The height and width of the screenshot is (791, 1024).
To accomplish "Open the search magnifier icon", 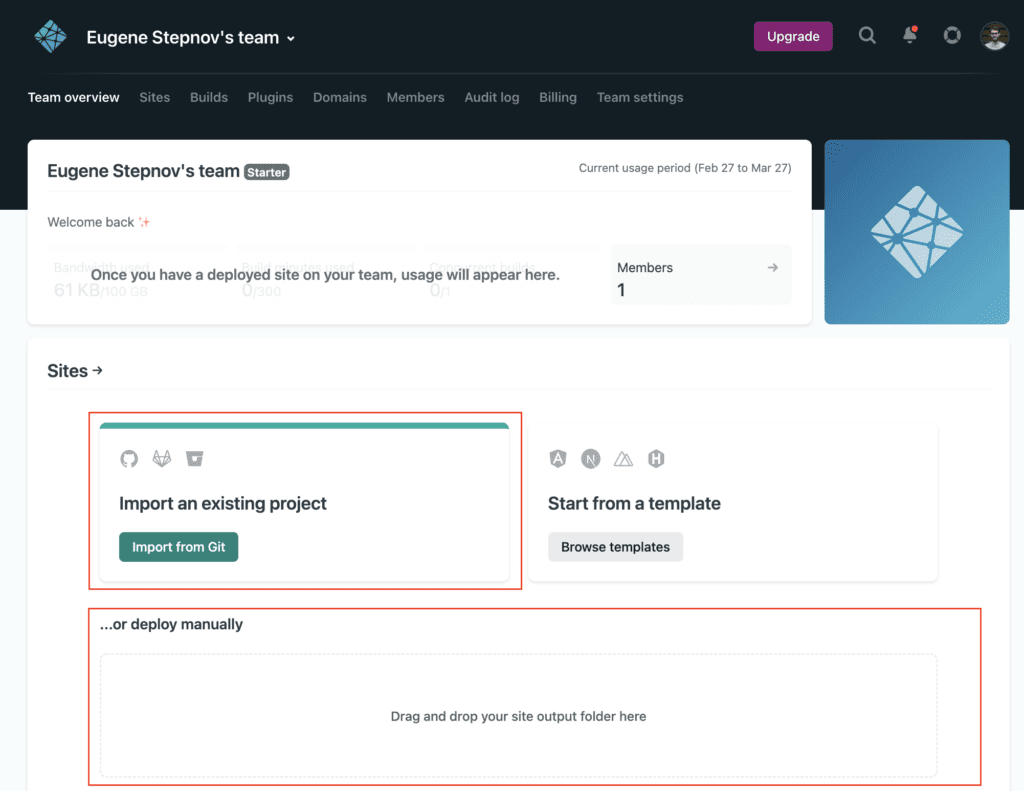I will (867, 35).
